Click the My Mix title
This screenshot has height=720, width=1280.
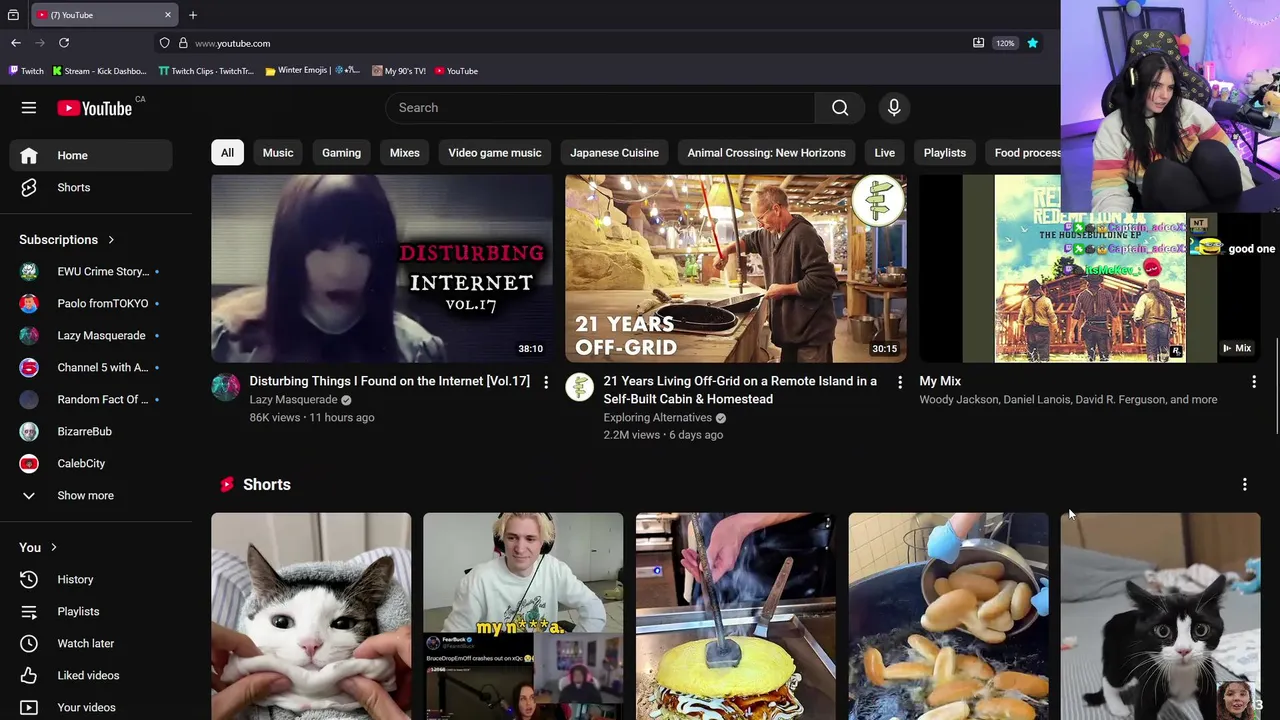point(940,381)
